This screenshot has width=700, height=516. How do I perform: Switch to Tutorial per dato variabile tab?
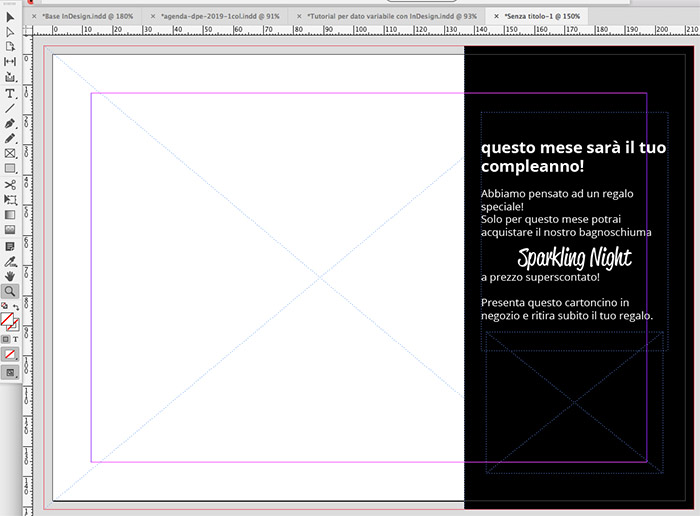(392, 16)
